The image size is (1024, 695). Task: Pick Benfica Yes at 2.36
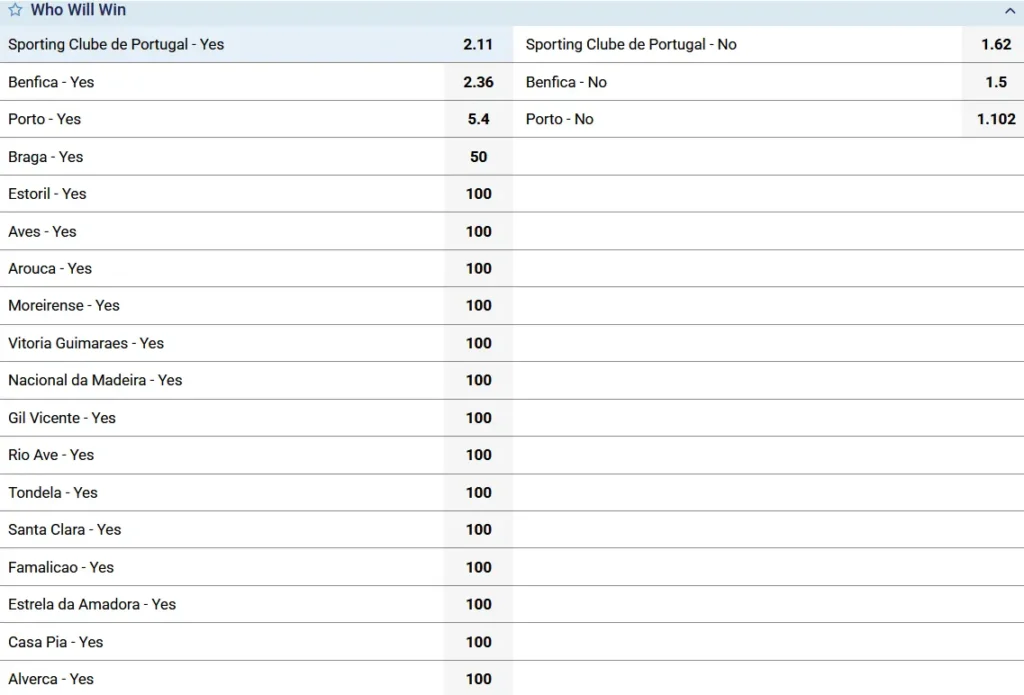click(x=478, y=82)
